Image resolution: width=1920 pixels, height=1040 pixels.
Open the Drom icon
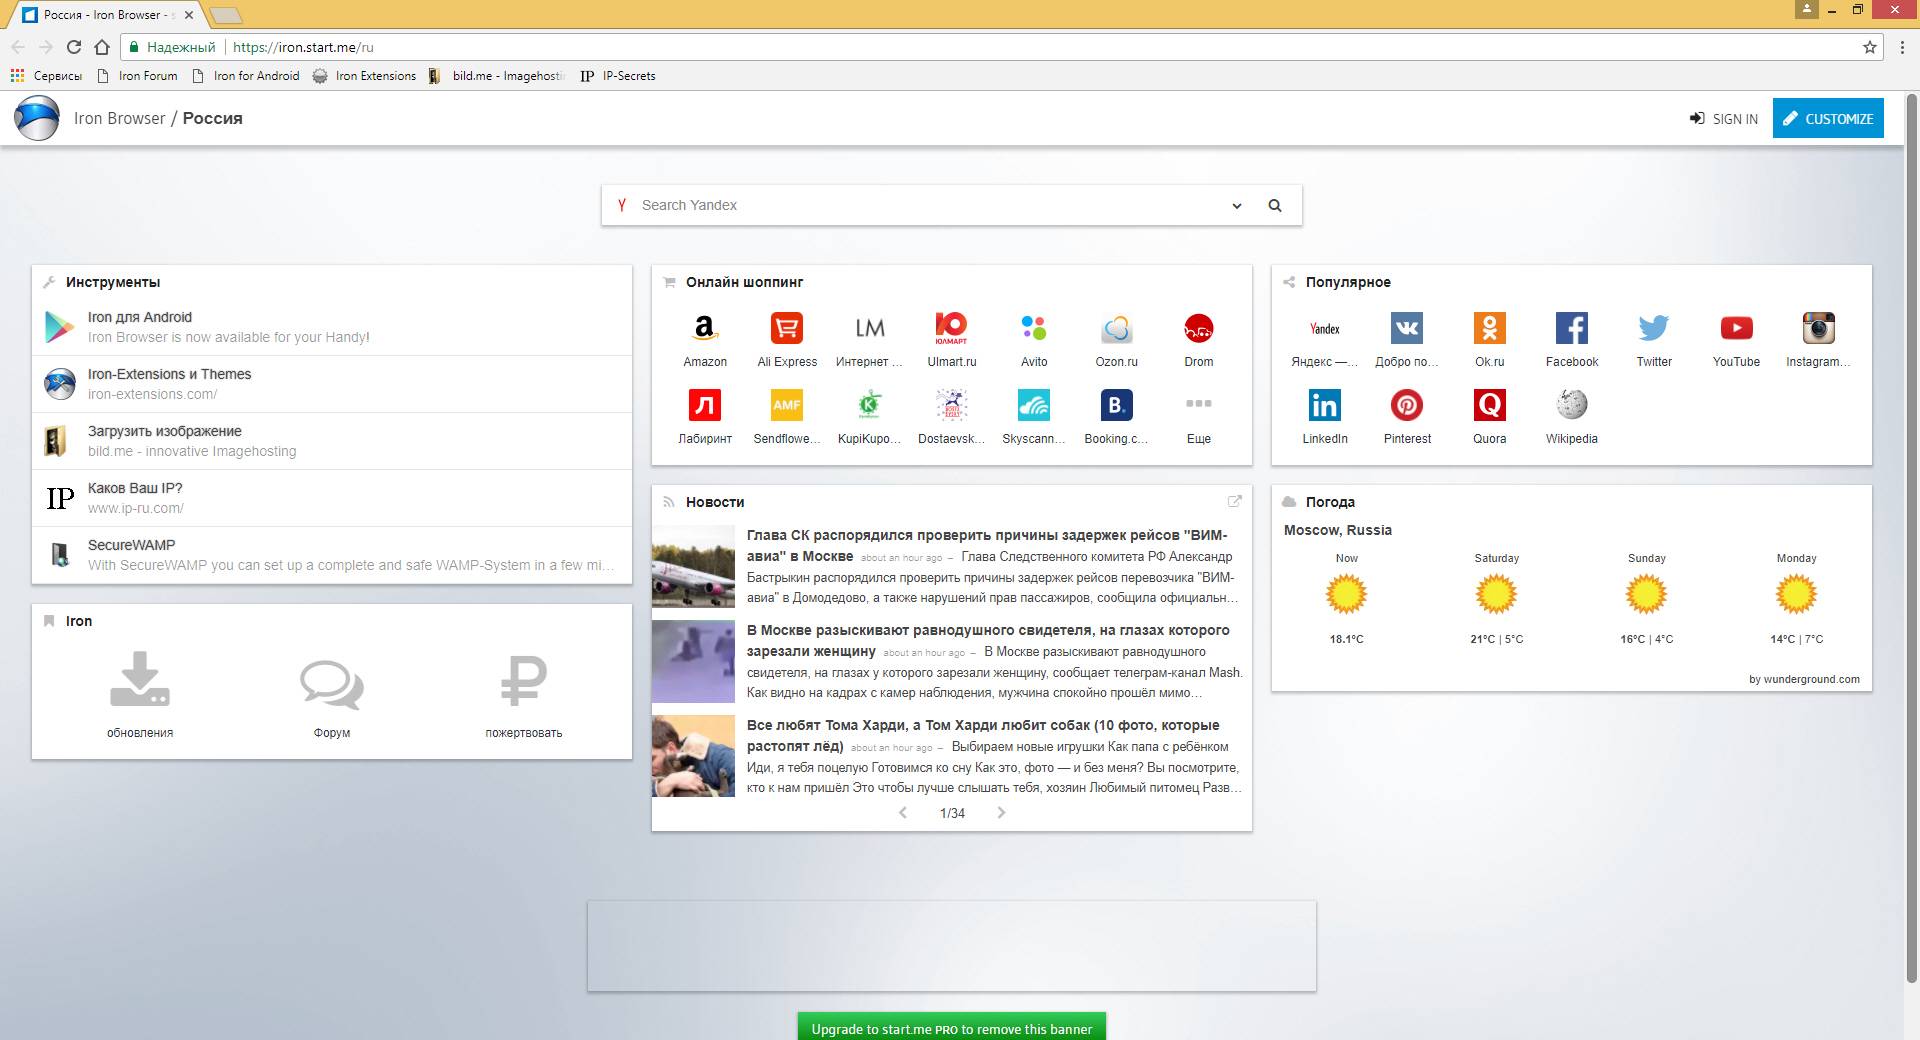[x=1198, y=328]
